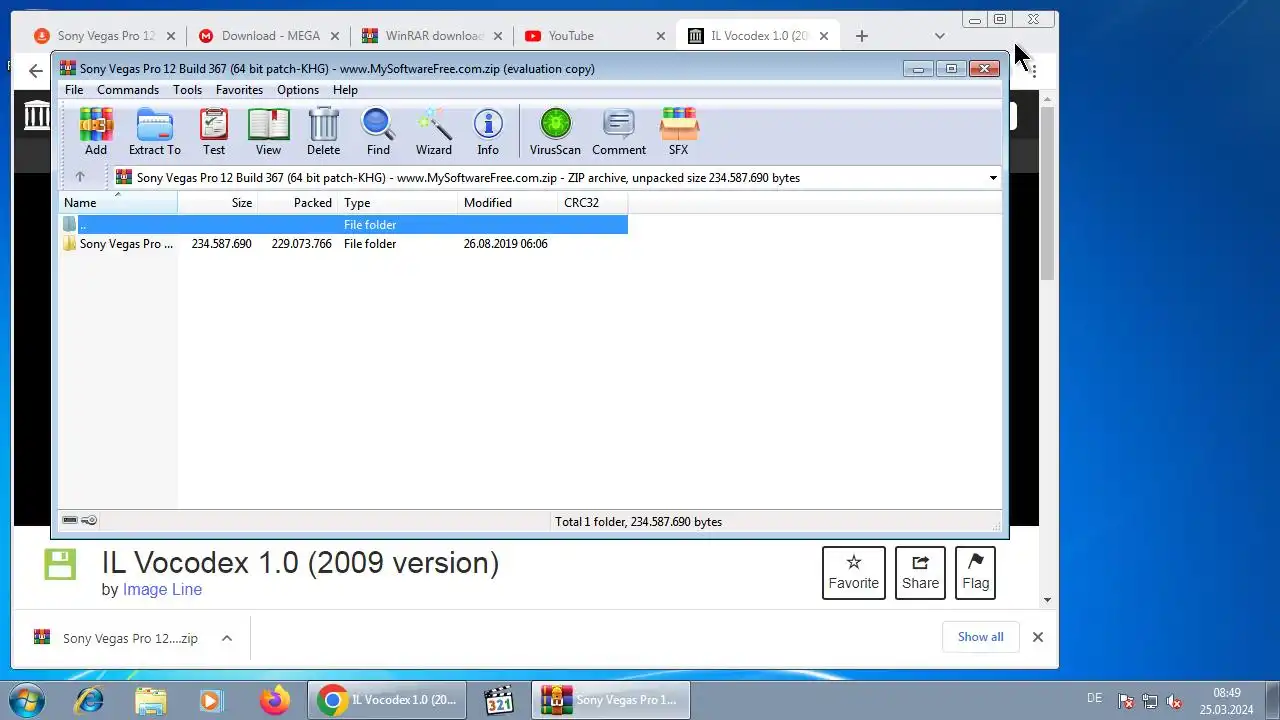Open the Options menu
Image resolution: width=1280 pixels, height=720 pixels.
[298, 90]
